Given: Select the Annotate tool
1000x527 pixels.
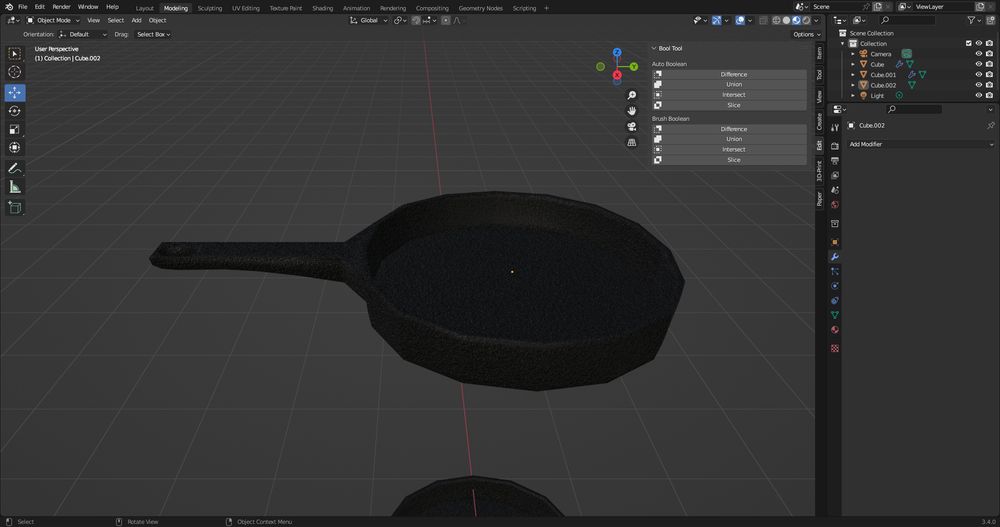Looking at the screenshot, I should (x=15, y=168).
